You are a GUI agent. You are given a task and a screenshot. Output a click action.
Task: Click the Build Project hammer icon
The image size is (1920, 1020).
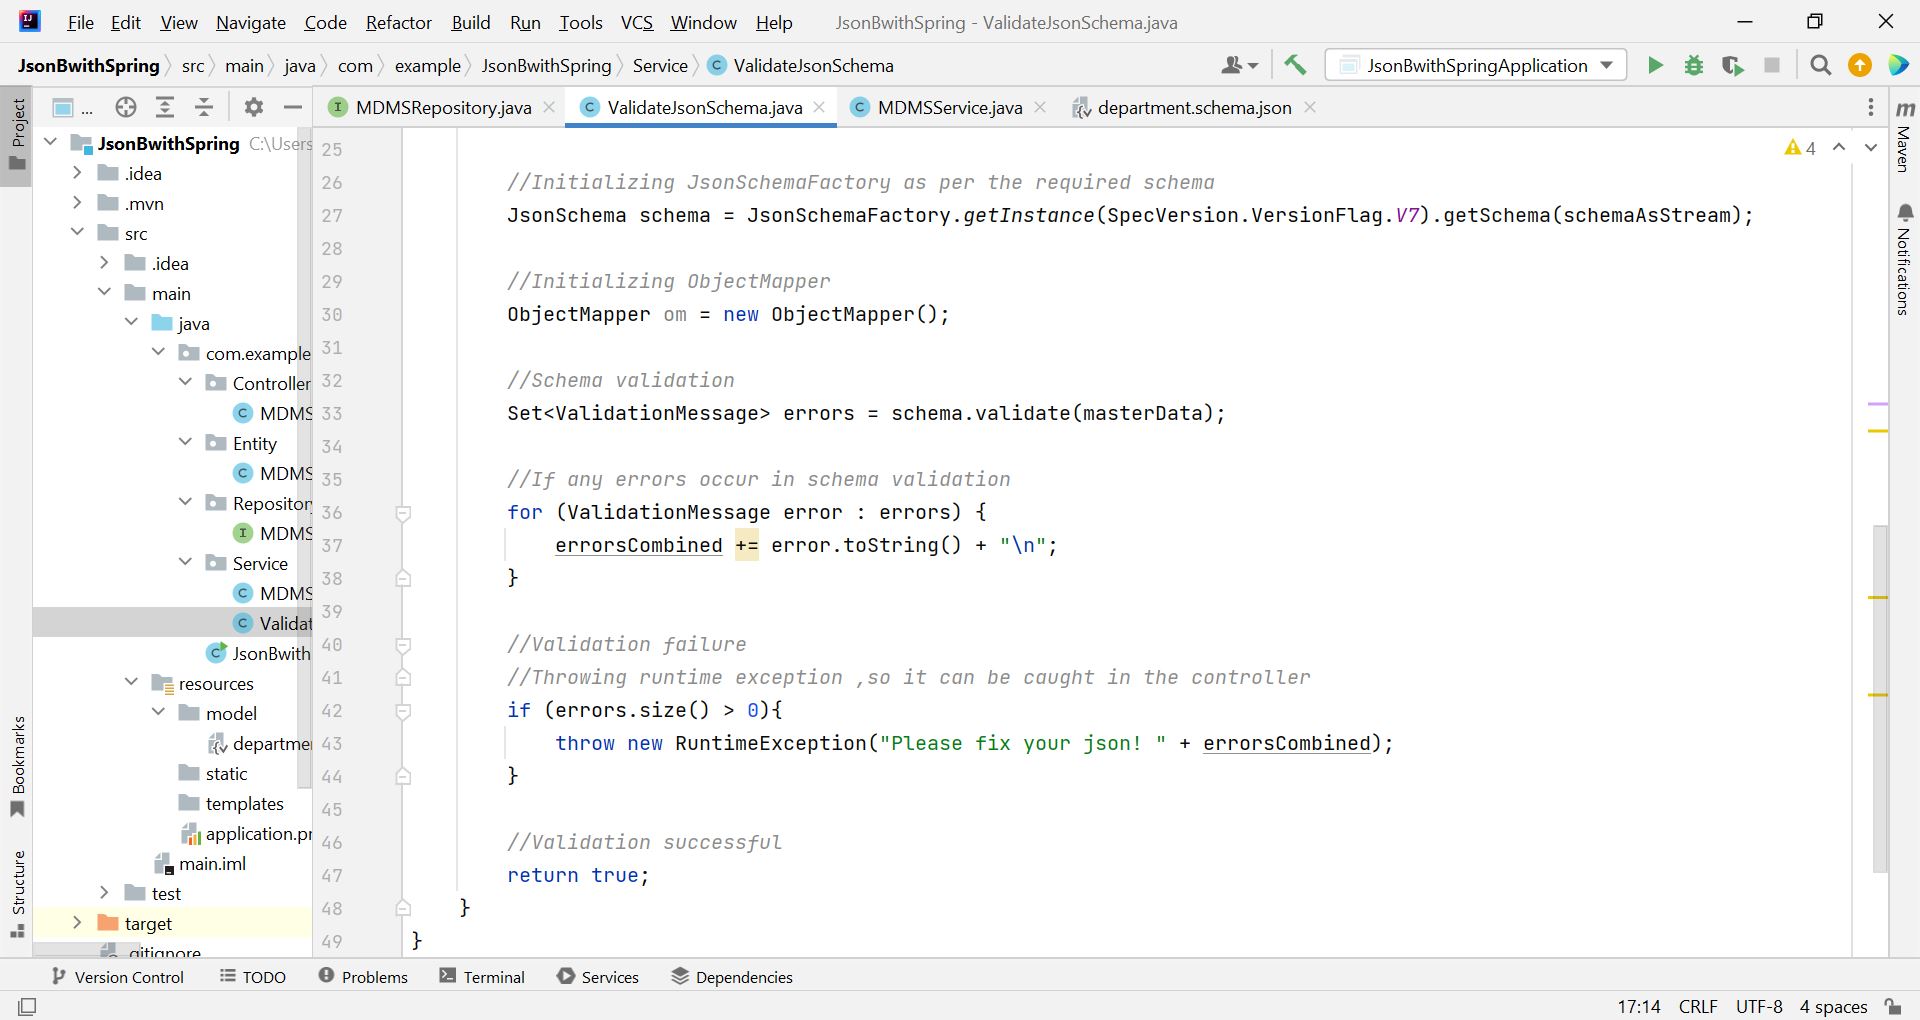click(1295, 66)
